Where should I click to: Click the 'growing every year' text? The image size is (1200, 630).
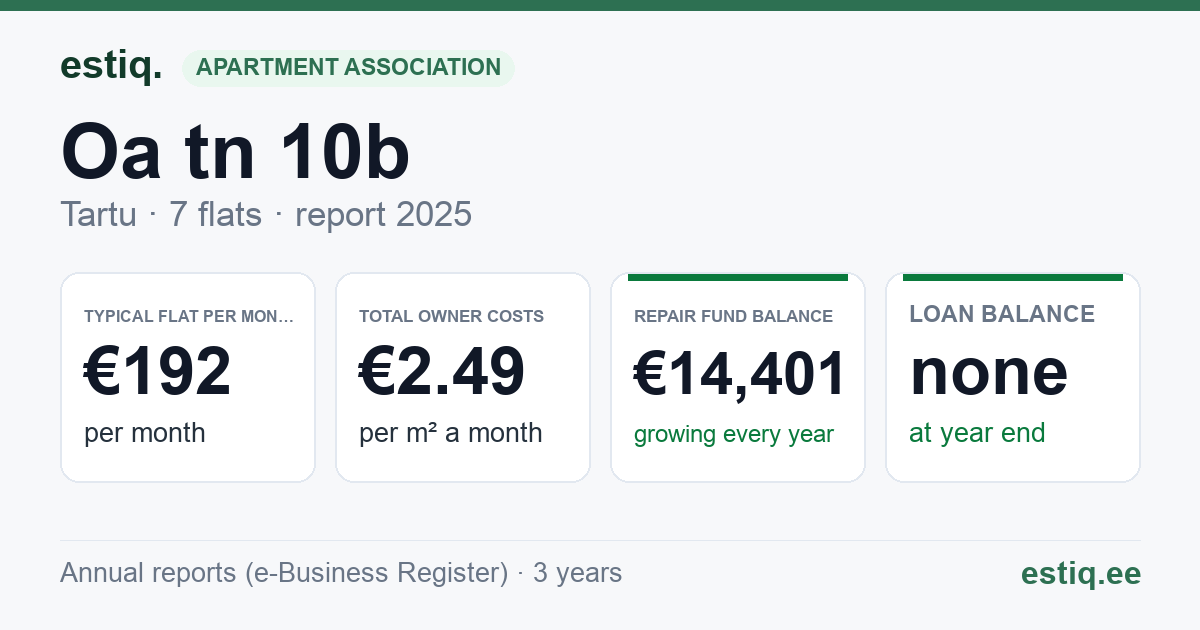[734, 435]
